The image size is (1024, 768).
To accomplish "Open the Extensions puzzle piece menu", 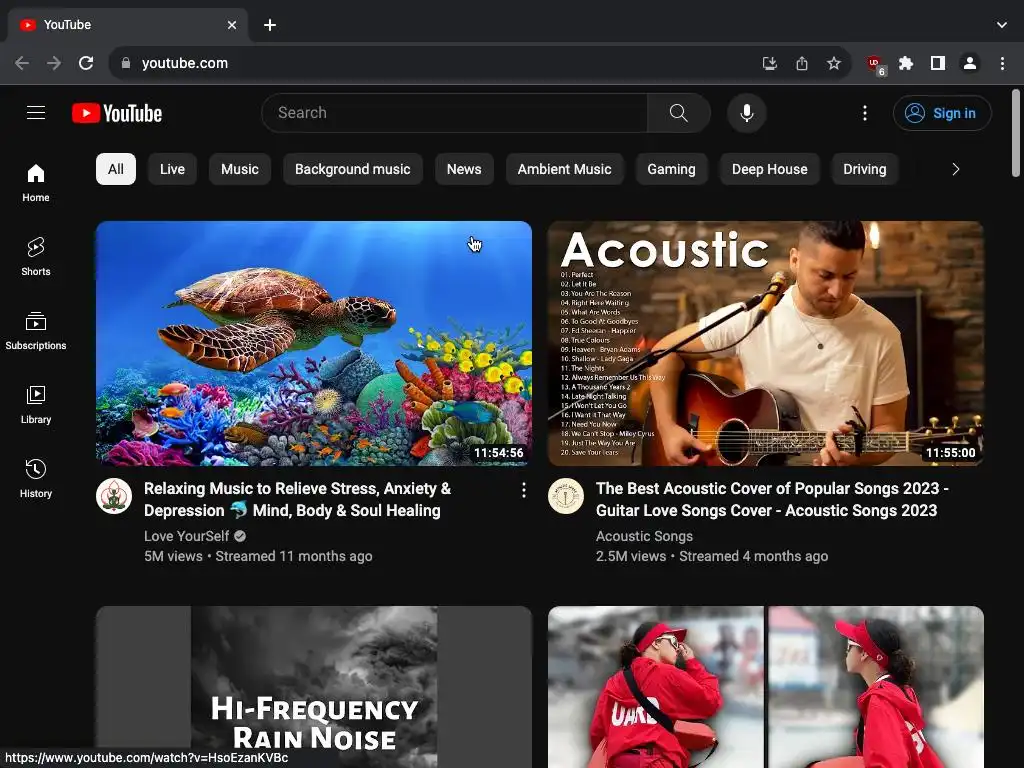I will [906, 63].
